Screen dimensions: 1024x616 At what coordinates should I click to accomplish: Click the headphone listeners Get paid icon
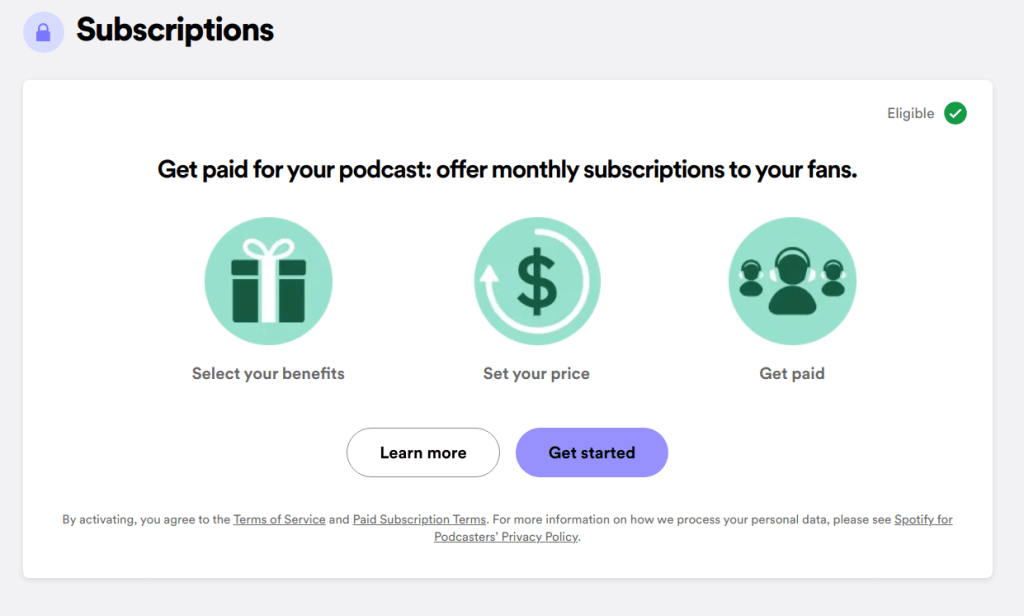click(x=792, y=282)
